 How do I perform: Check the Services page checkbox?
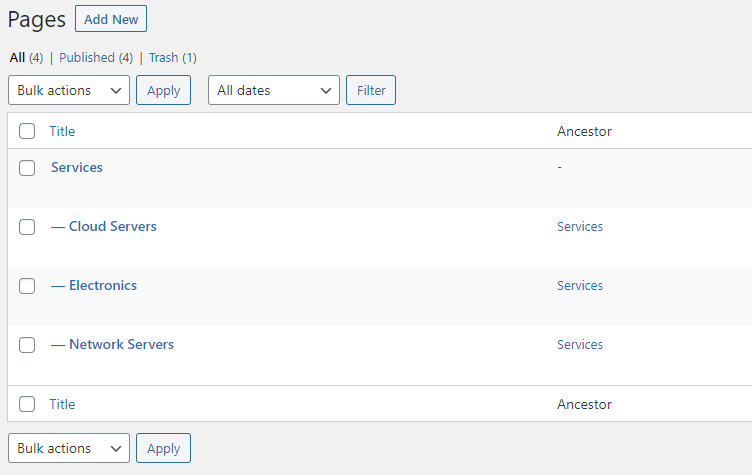(27, 168)
